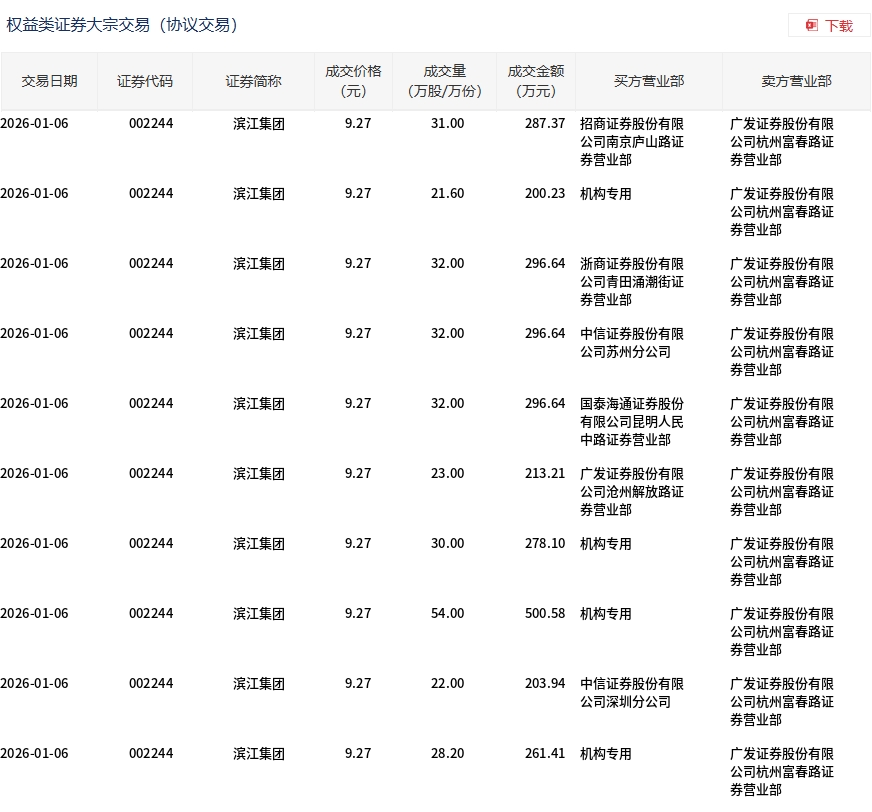Select the amount 200.23 cell
872x812 pixels.
[544, 194]
